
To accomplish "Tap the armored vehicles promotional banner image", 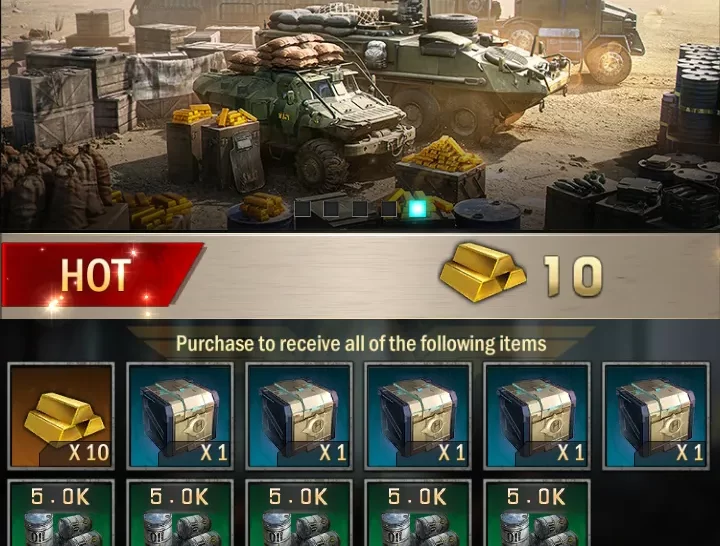I will point(360,115).
